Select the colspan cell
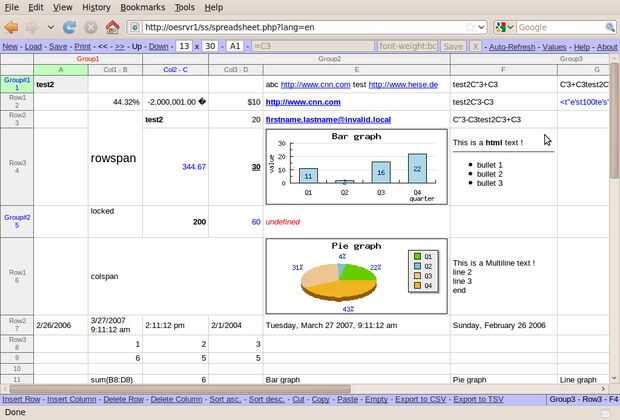The image size is (620, 420). point(176,276)
